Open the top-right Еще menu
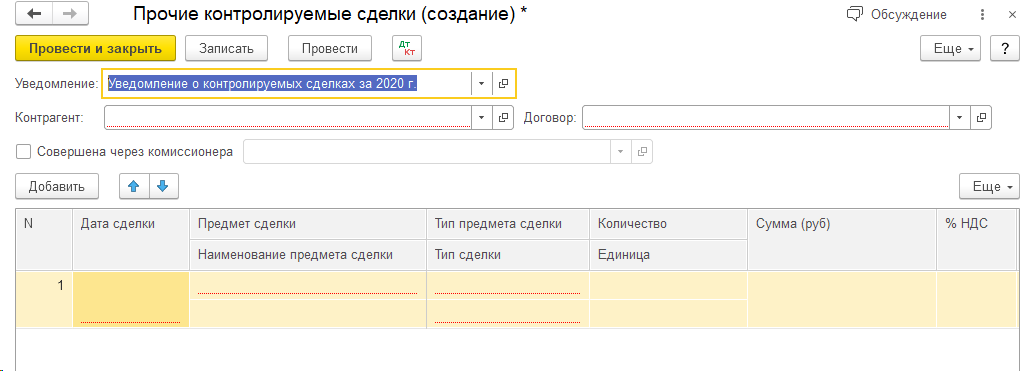This screenshot has width=1029, height=371. pyautogui.click(x=950, y=49)
